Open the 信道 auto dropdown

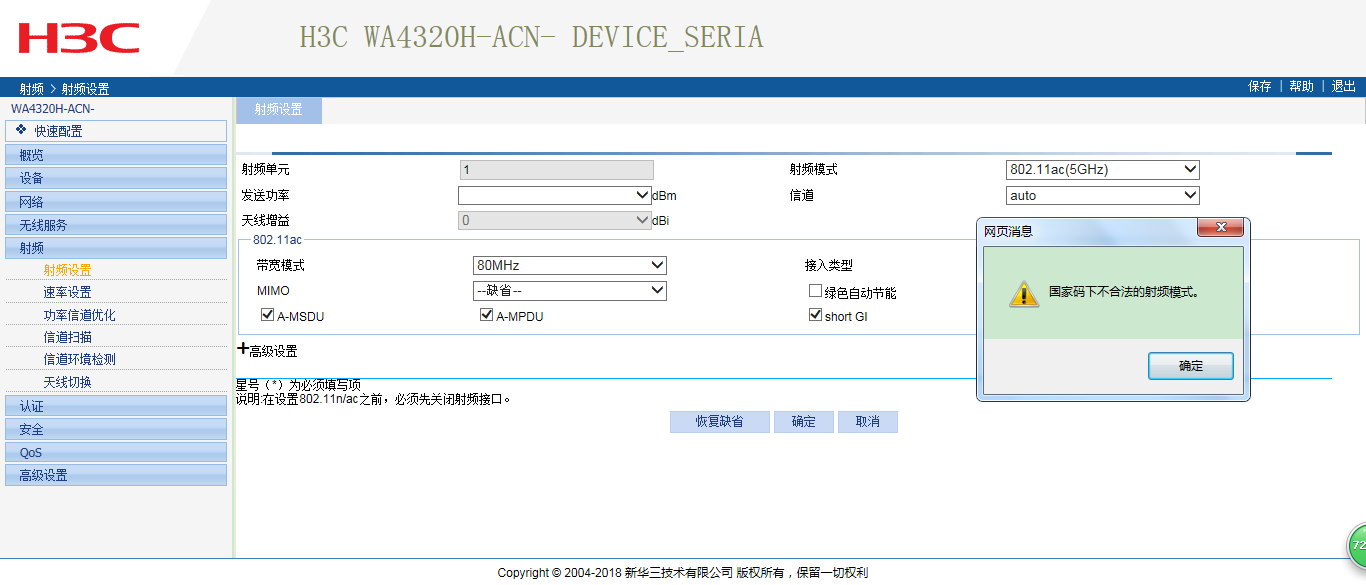point(1102,196)
